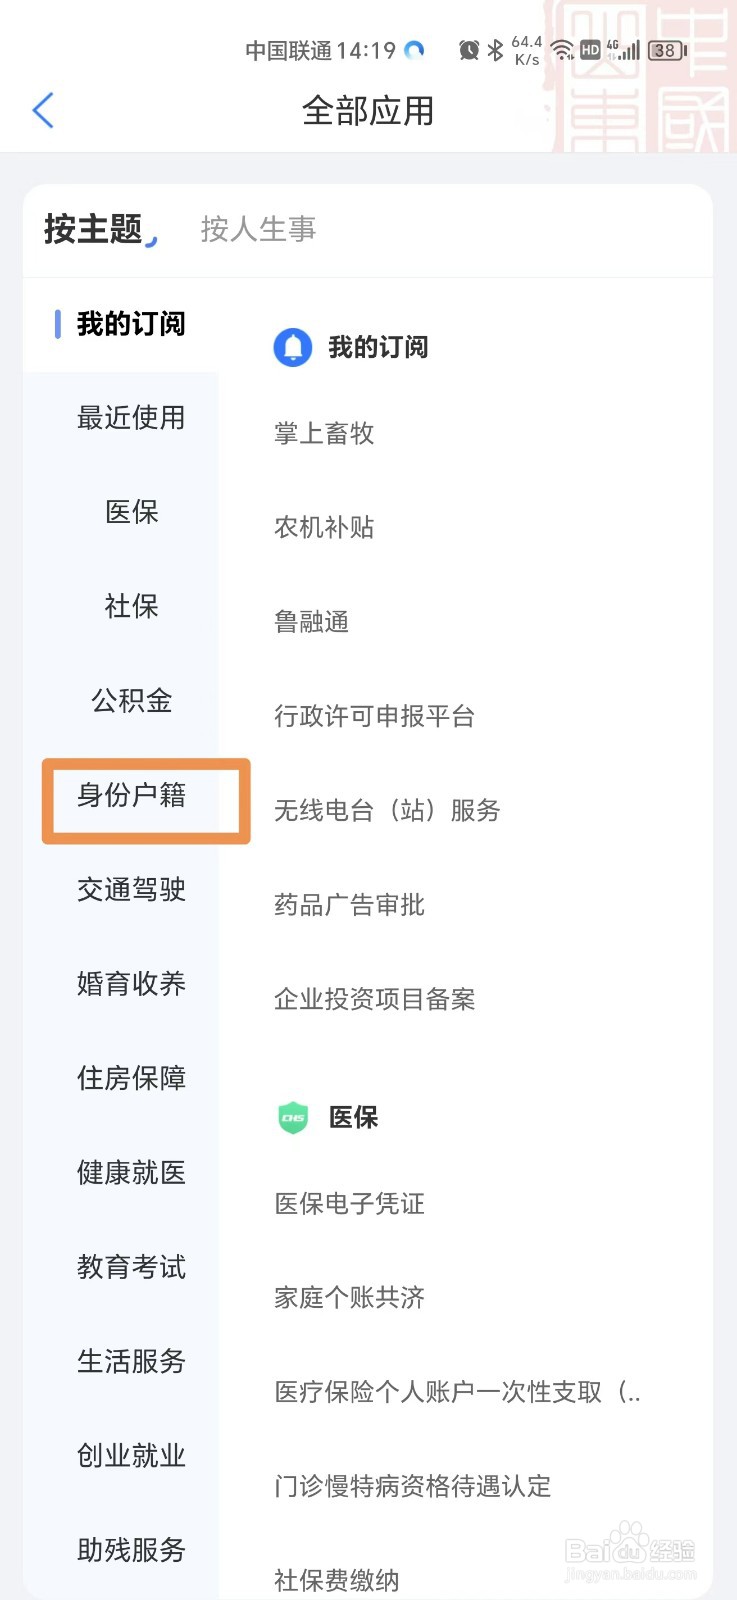Tap the alarm clock status icon
Screen dimensions: 737x1600
(x=468, y=50)
